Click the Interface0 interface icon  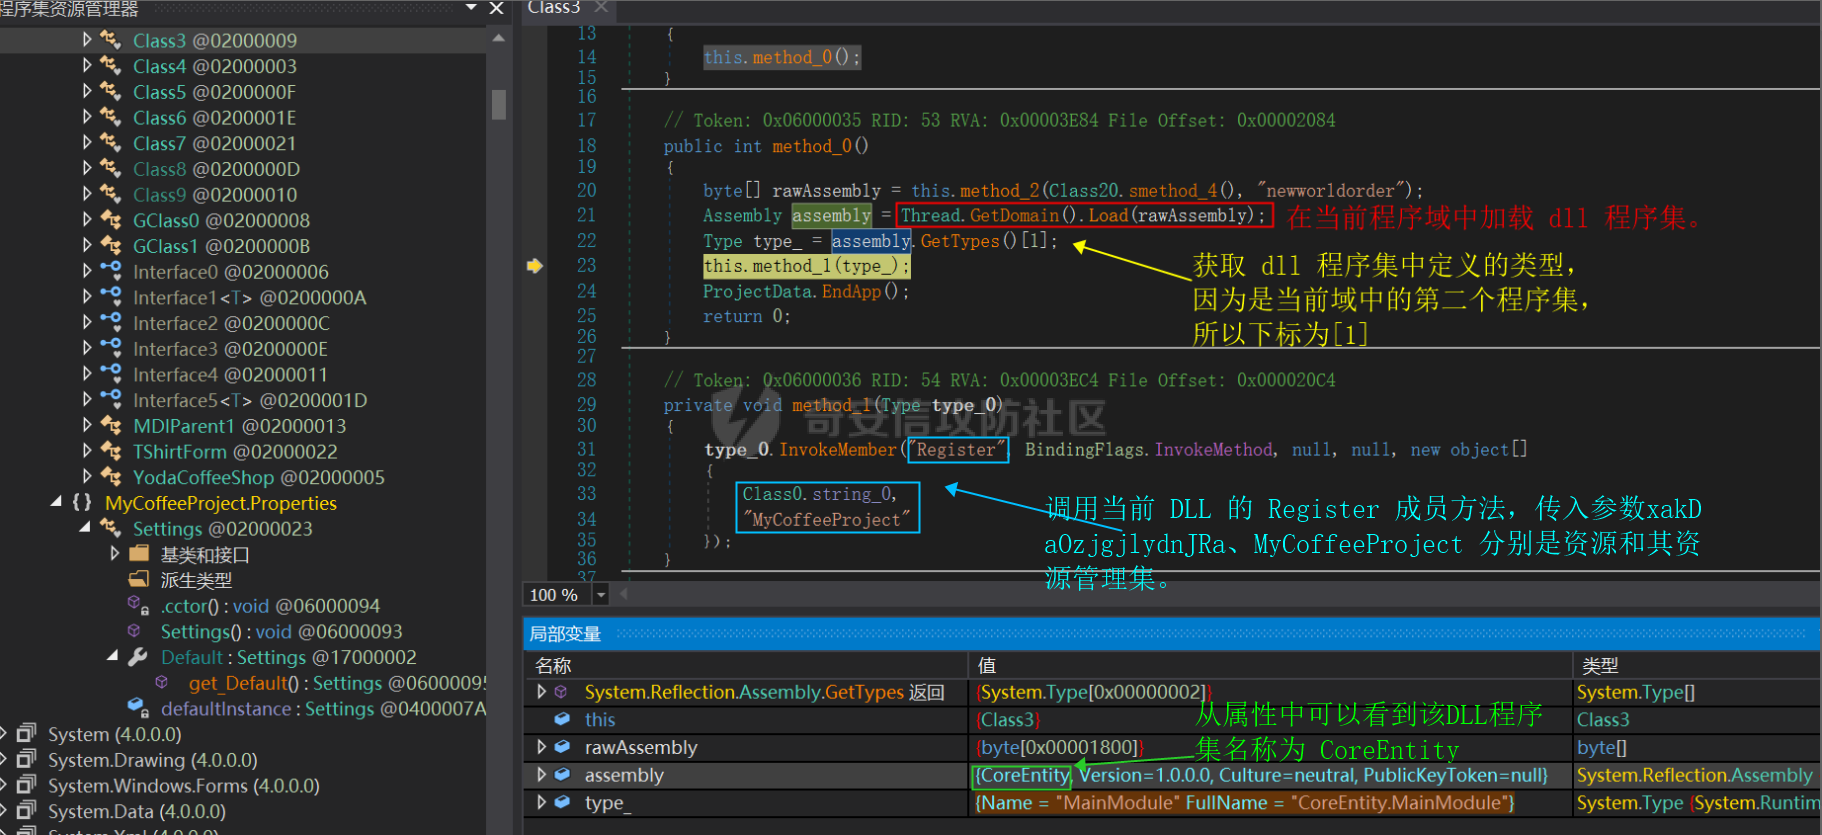point(111,271)
